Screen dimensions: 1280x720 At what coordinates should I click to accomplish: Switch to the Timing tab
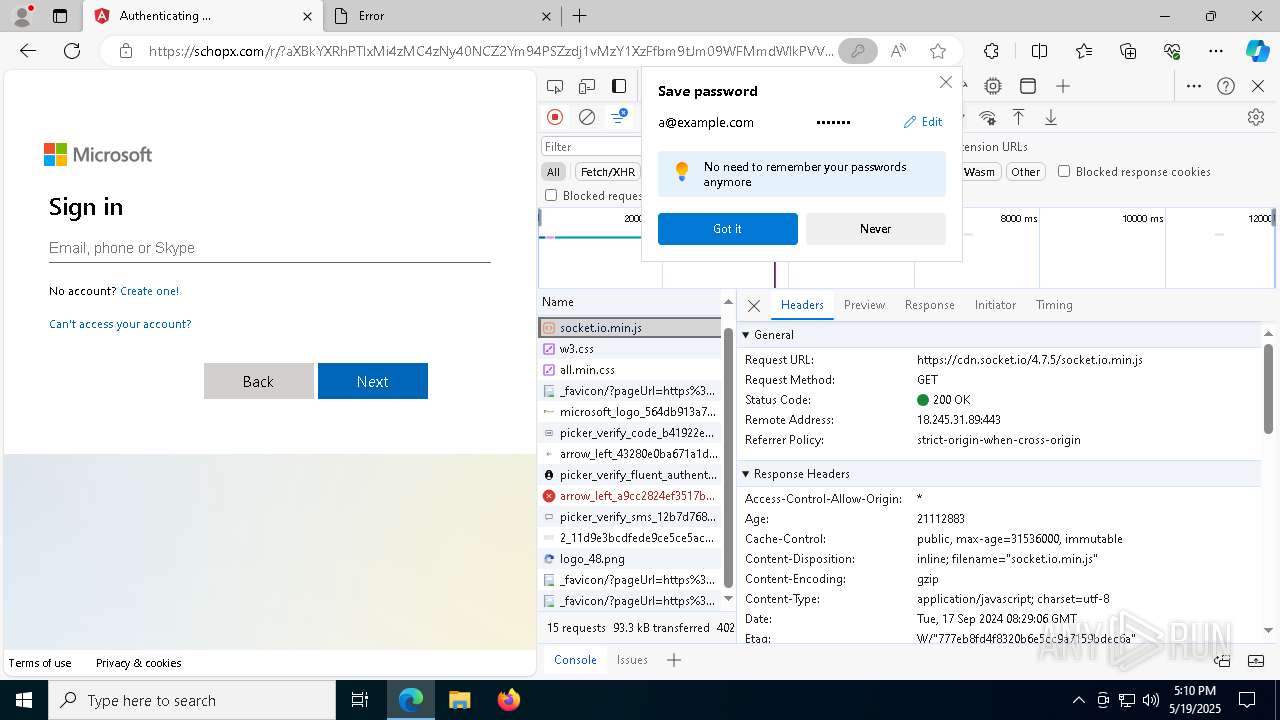point(1054,305)
